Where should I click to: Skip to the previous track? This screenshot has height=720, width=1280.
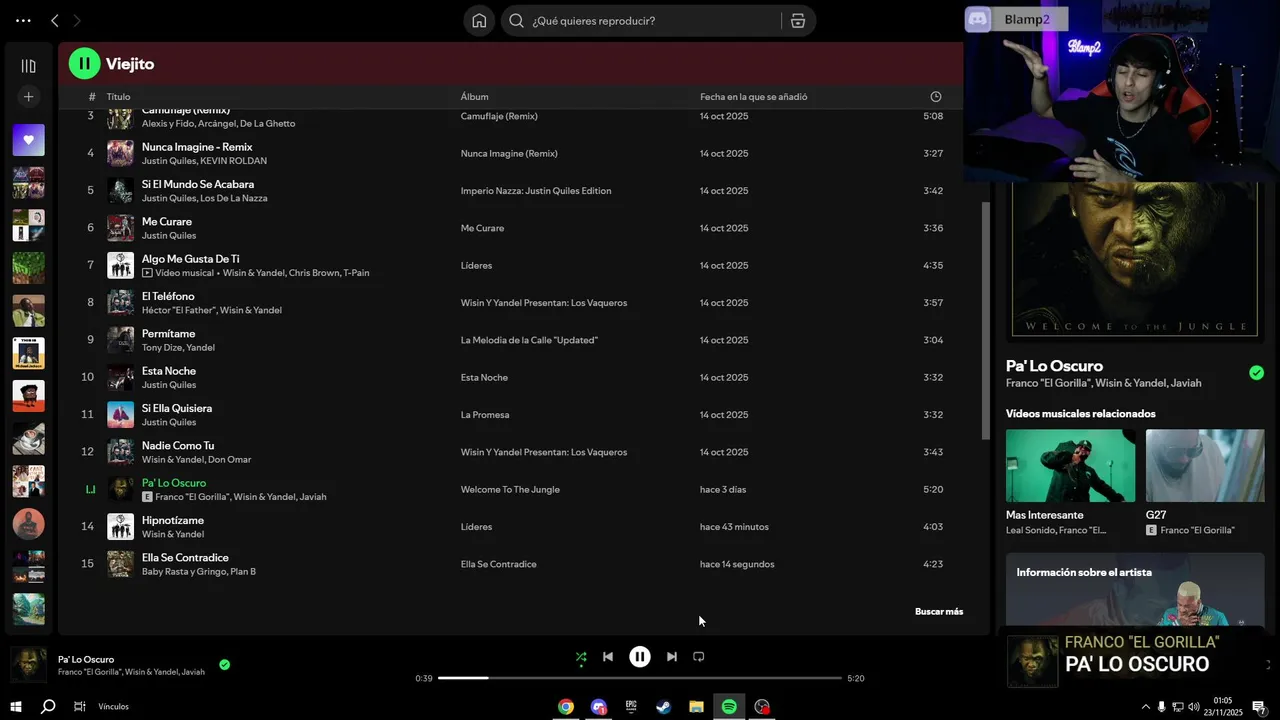[x=608, y=657]
